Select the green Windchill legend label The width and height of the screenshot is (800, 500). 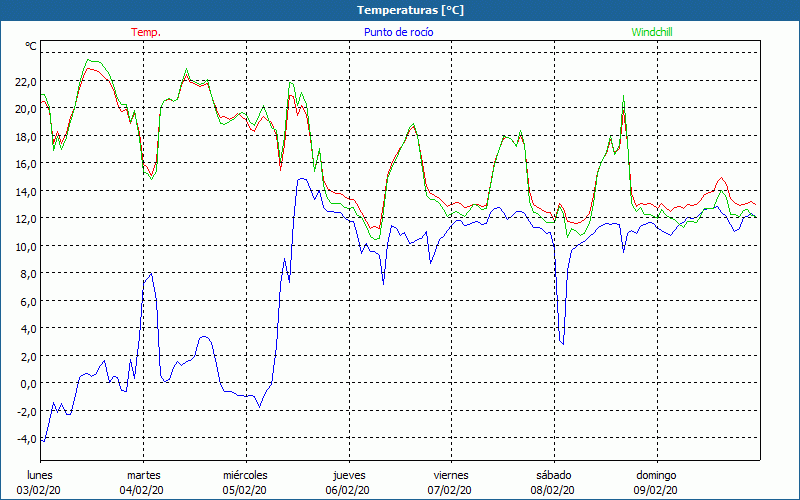click(652, 32)
